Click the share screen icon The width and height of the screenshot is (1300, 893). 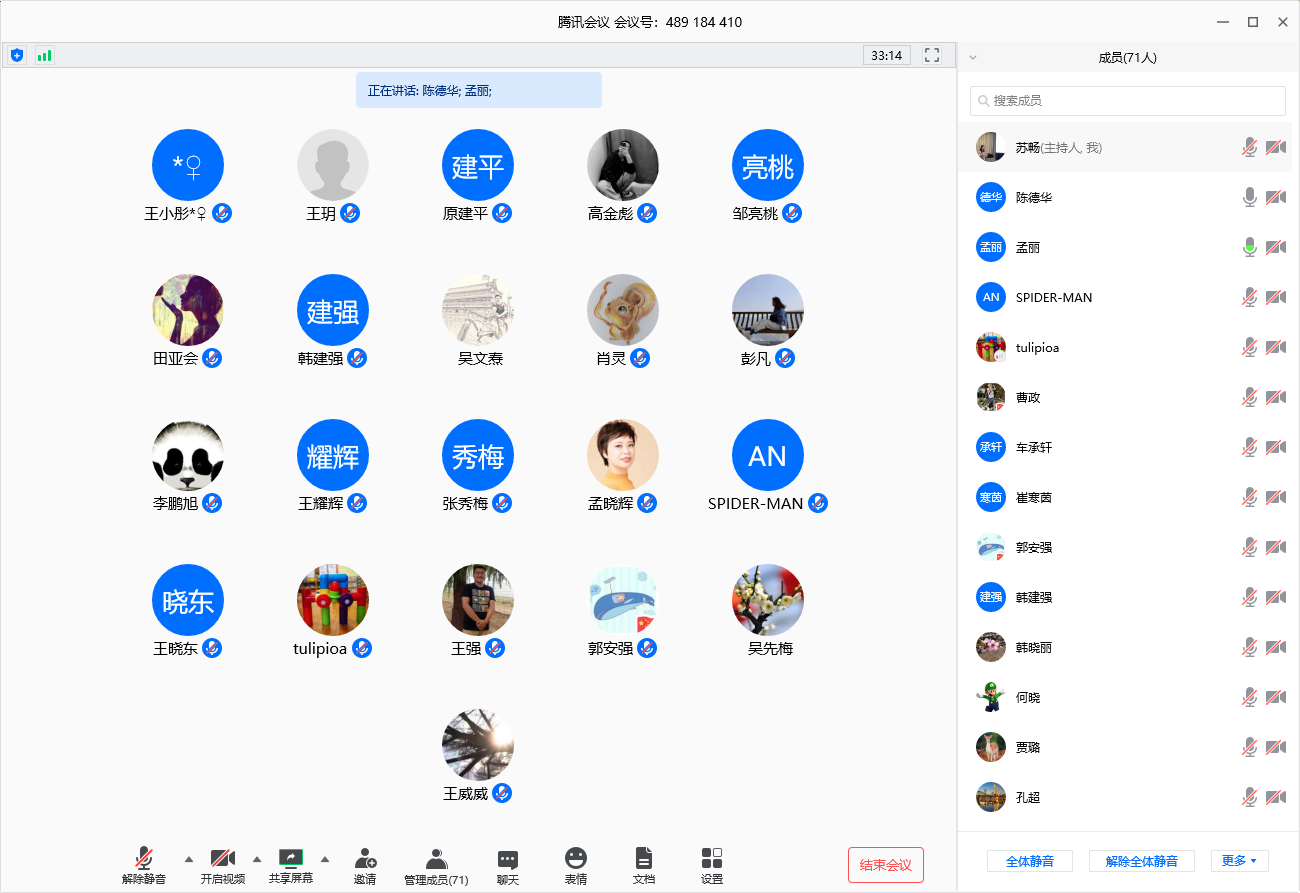[x=290, y=858]
